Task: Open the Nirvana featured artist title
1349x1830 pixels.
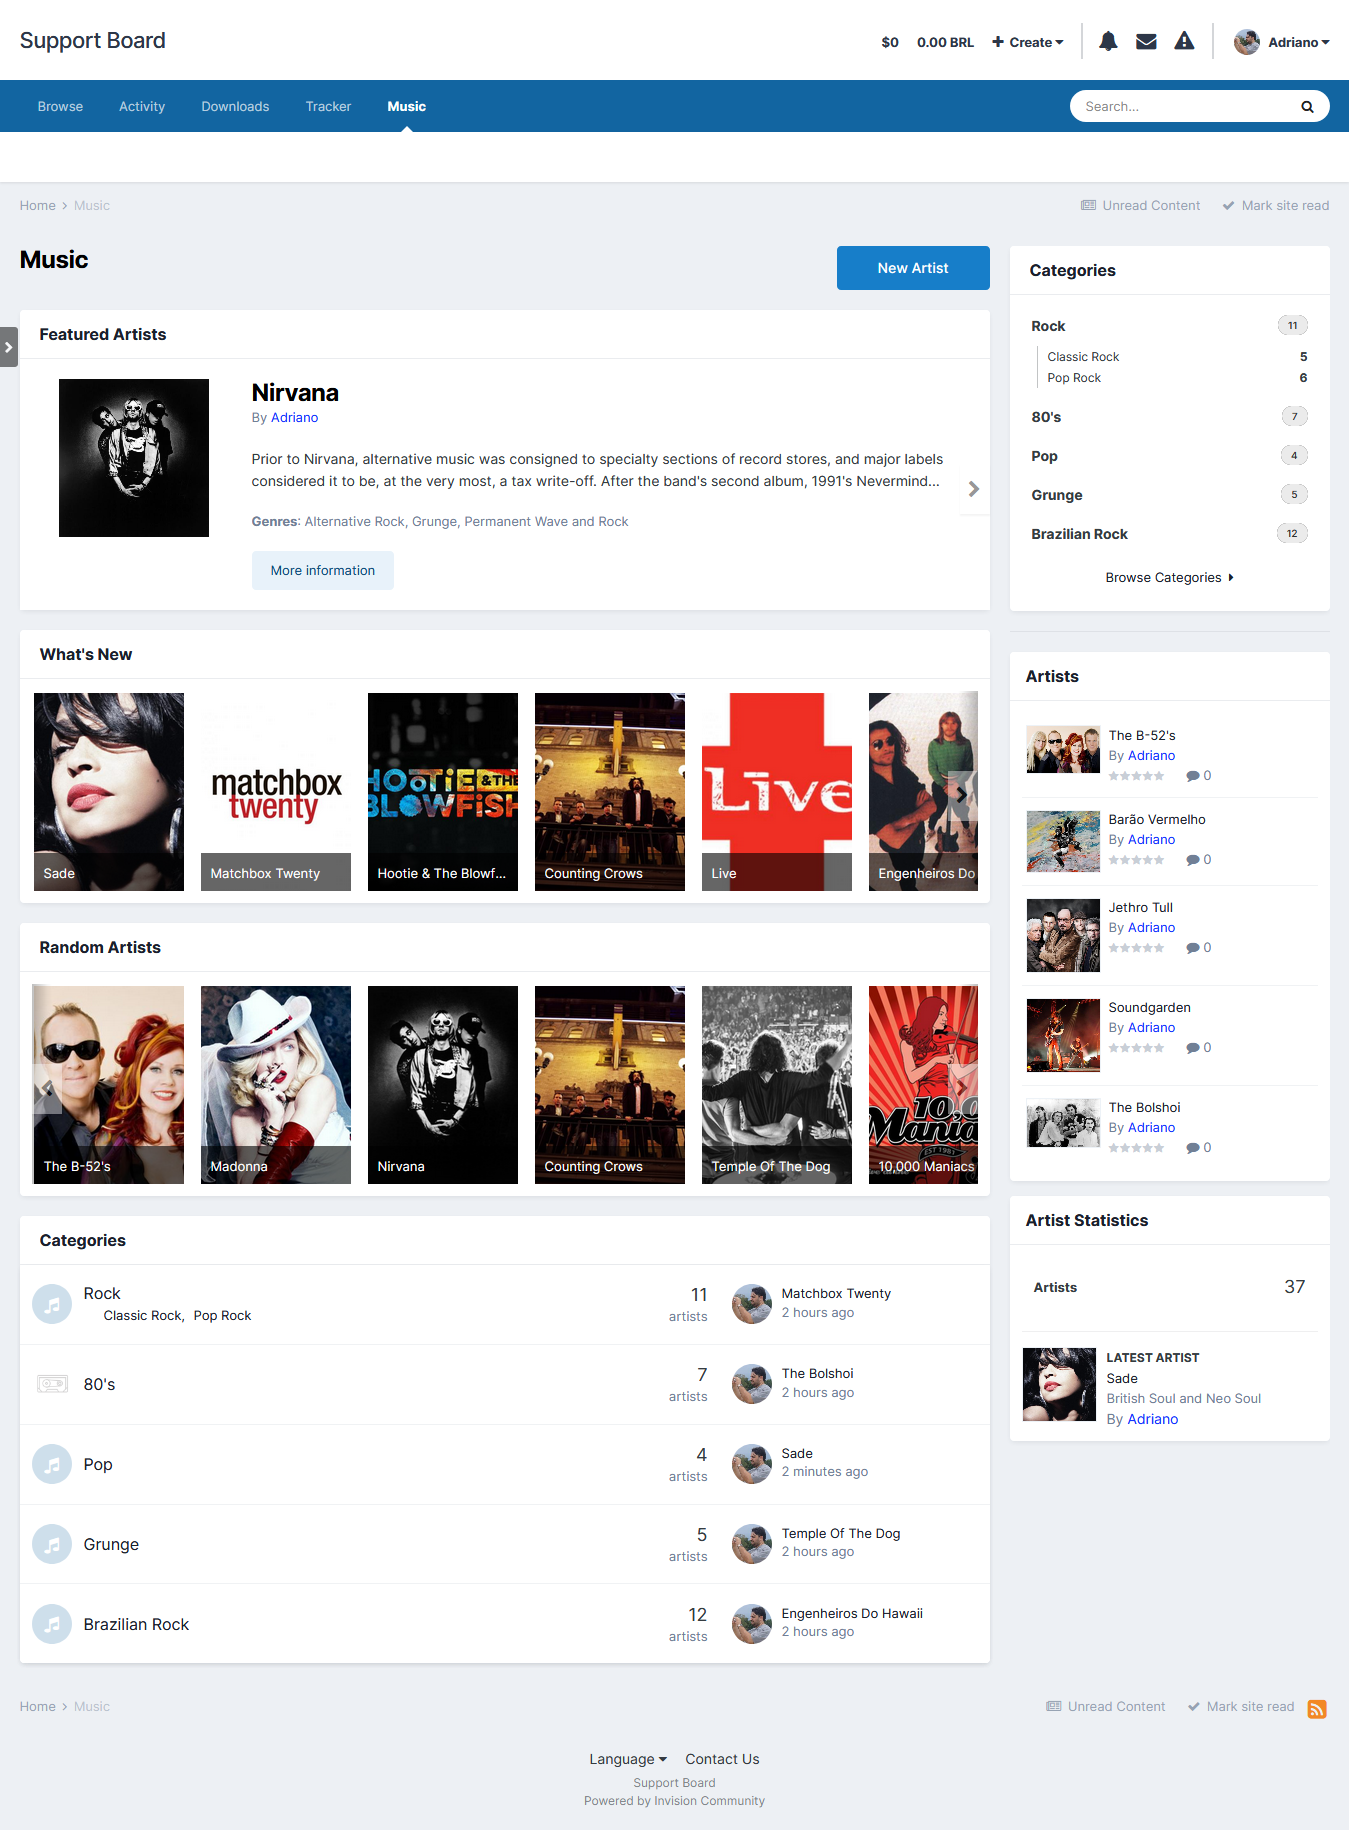Action: coord(295,392)
